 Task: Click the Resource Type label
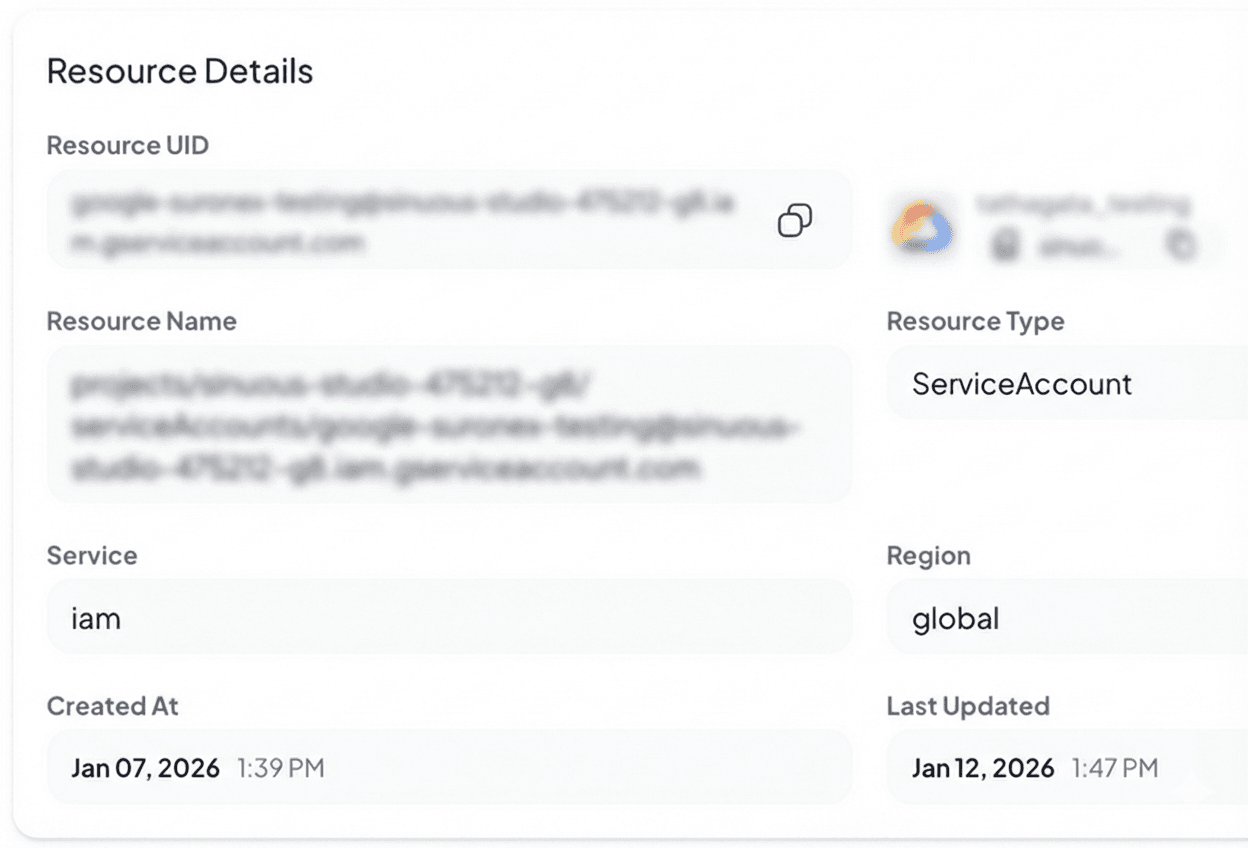click(975, 321)
